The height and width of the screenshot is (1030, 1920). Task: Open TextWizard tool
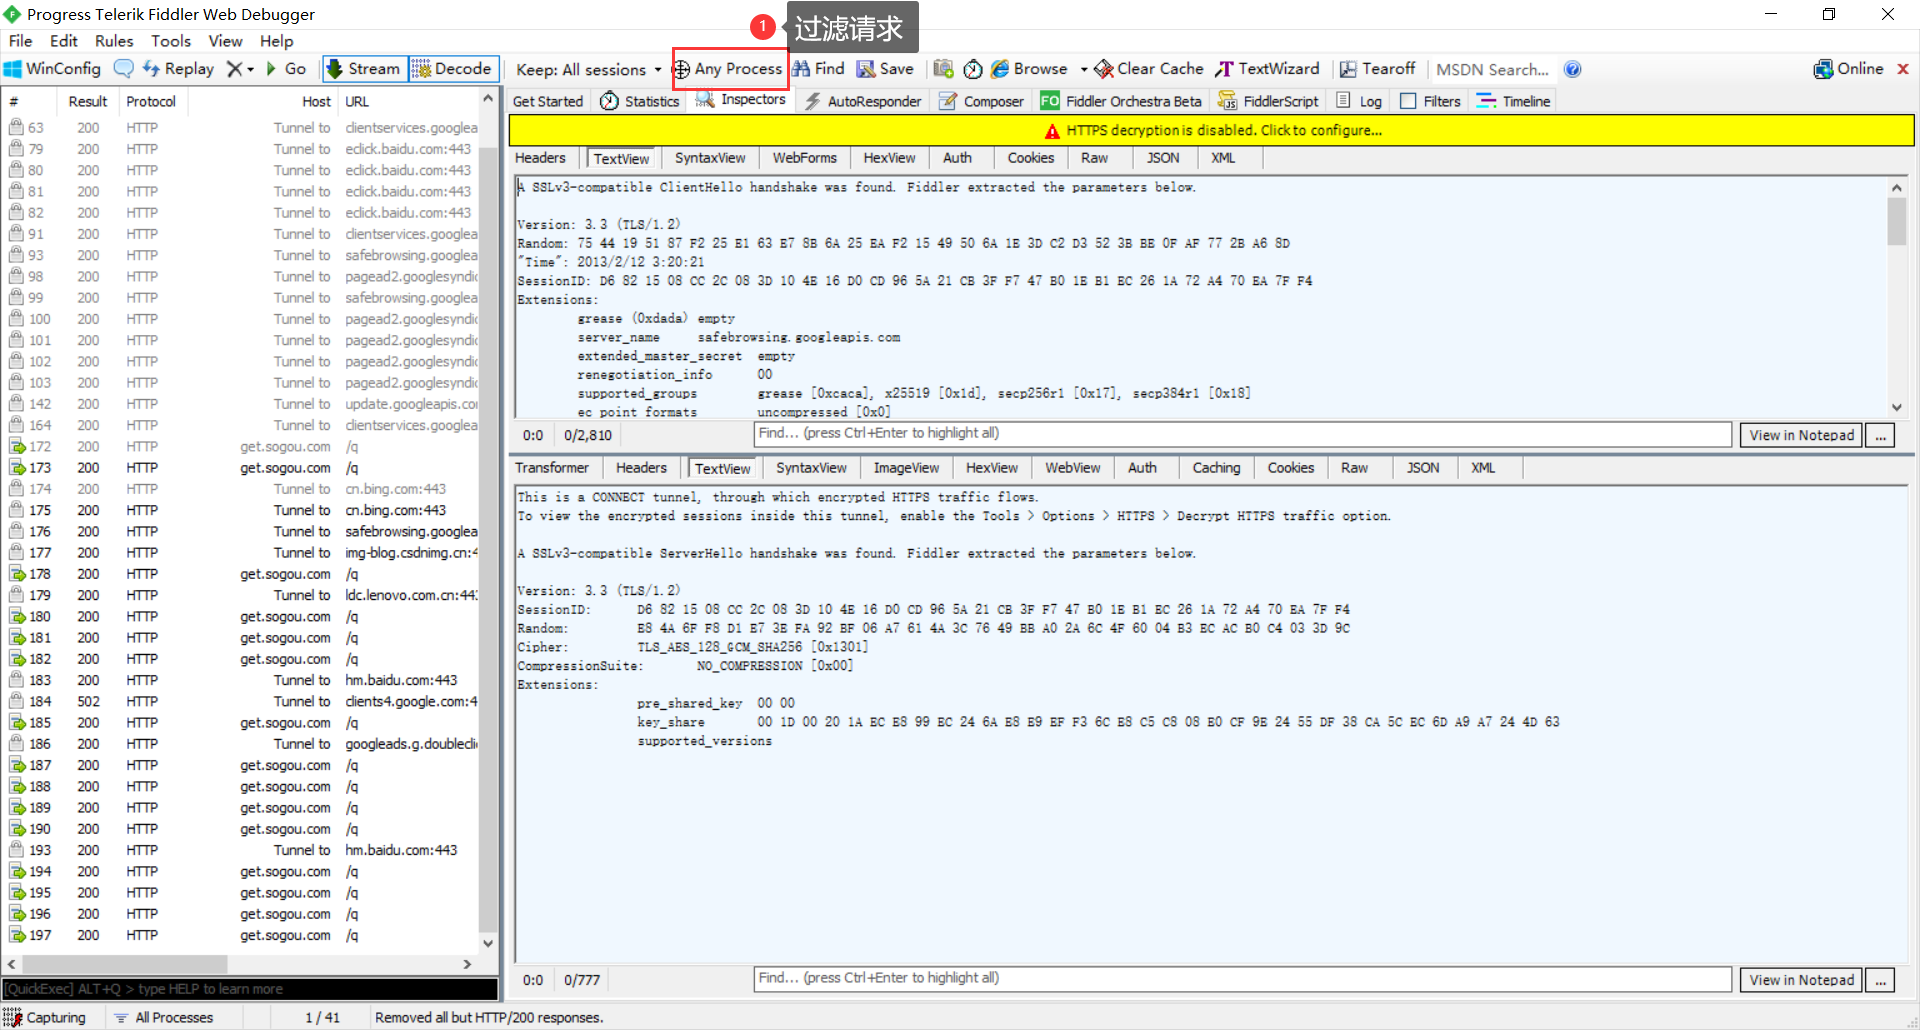[x=1267, y=69]
